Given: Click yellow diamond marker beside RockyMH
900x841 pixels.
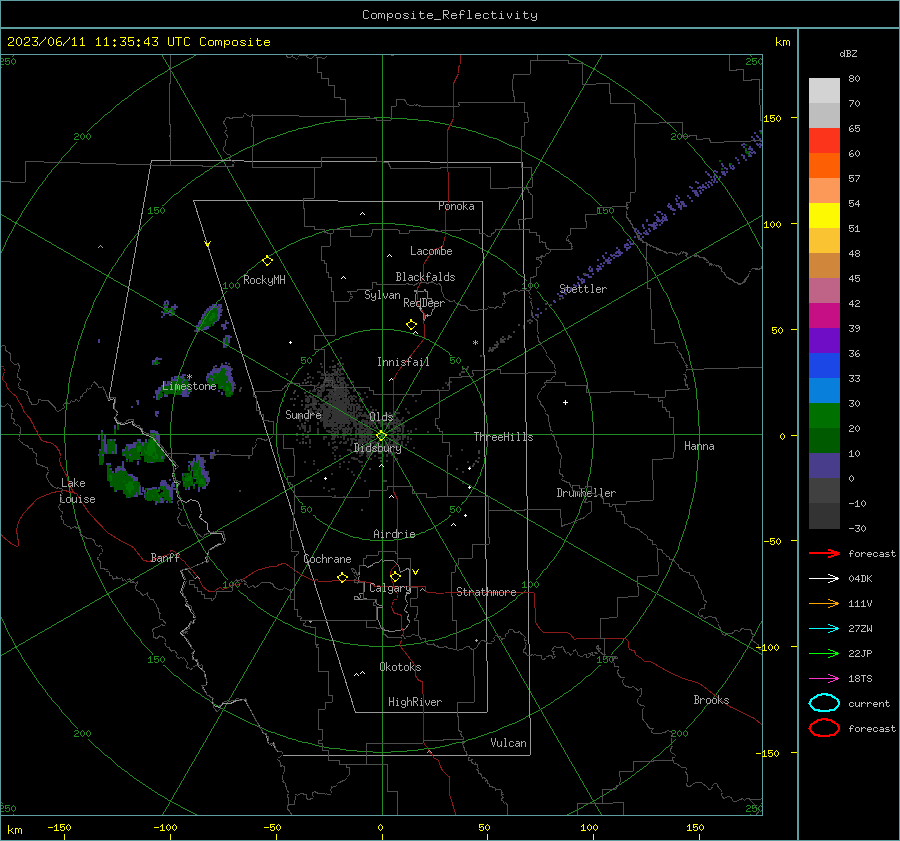Looking at the screenshot, I should click(x=267, y=261).
